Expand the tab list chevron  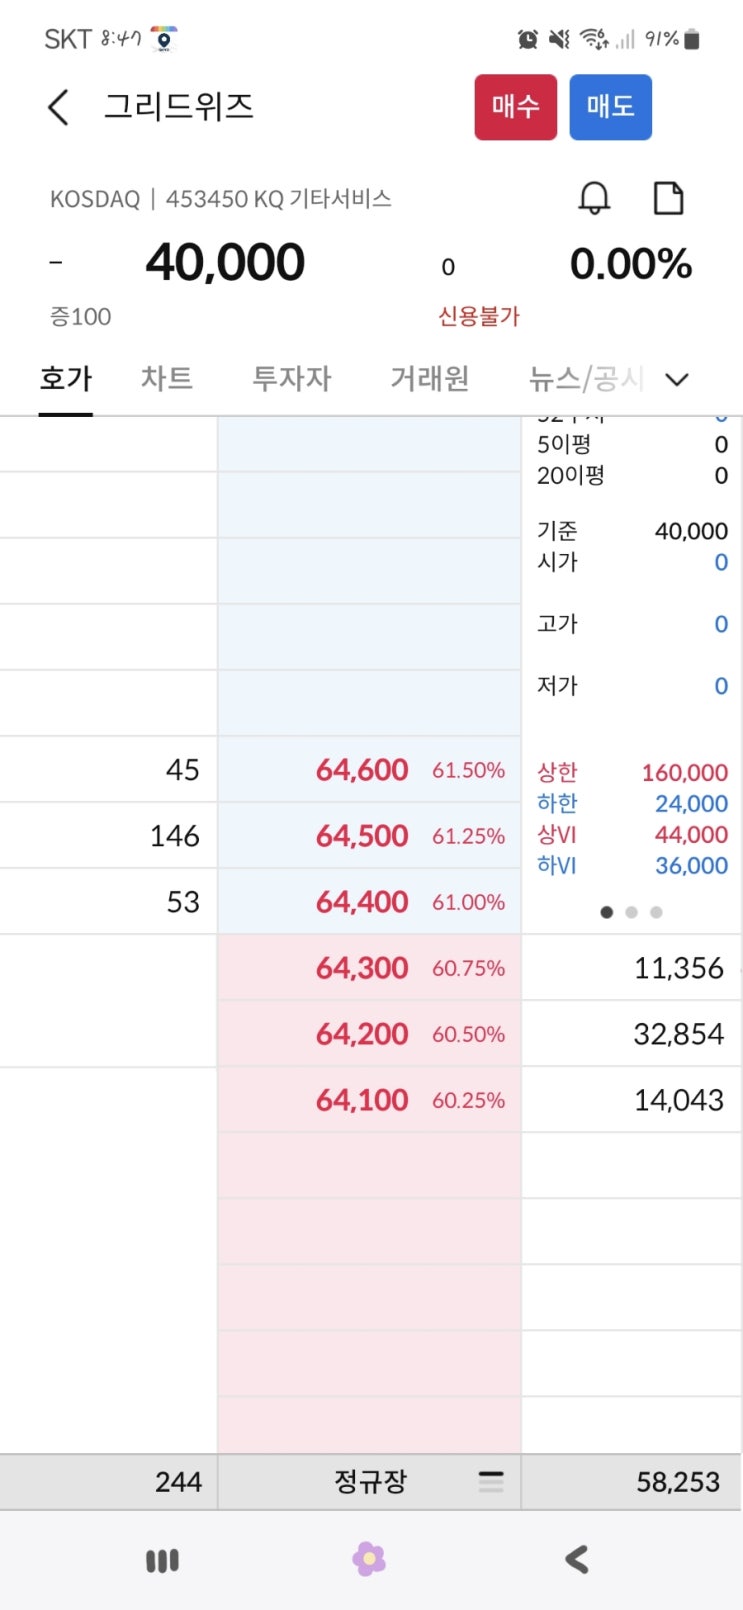coord(677,380)
